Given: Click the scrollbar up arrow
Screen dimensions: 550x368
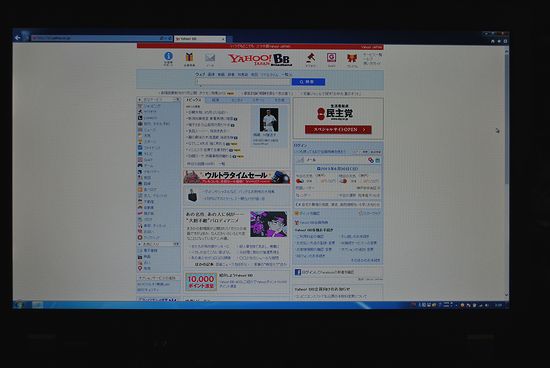Looking at the screenshot, I should click(507, 51).
